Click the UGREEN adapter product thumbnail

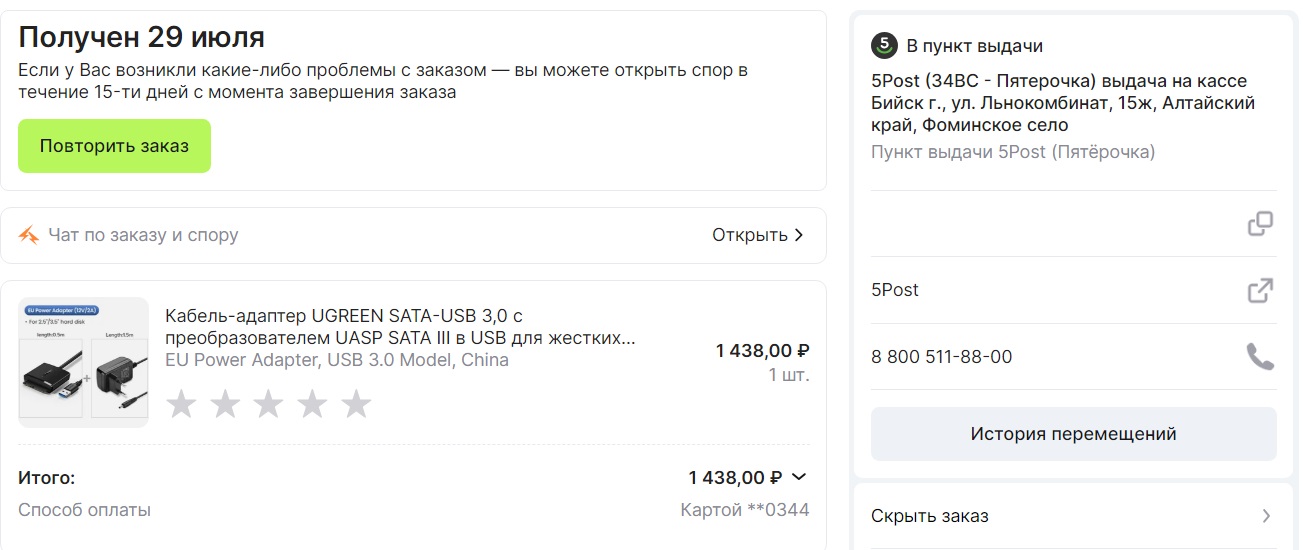click(x=84, y=362)
